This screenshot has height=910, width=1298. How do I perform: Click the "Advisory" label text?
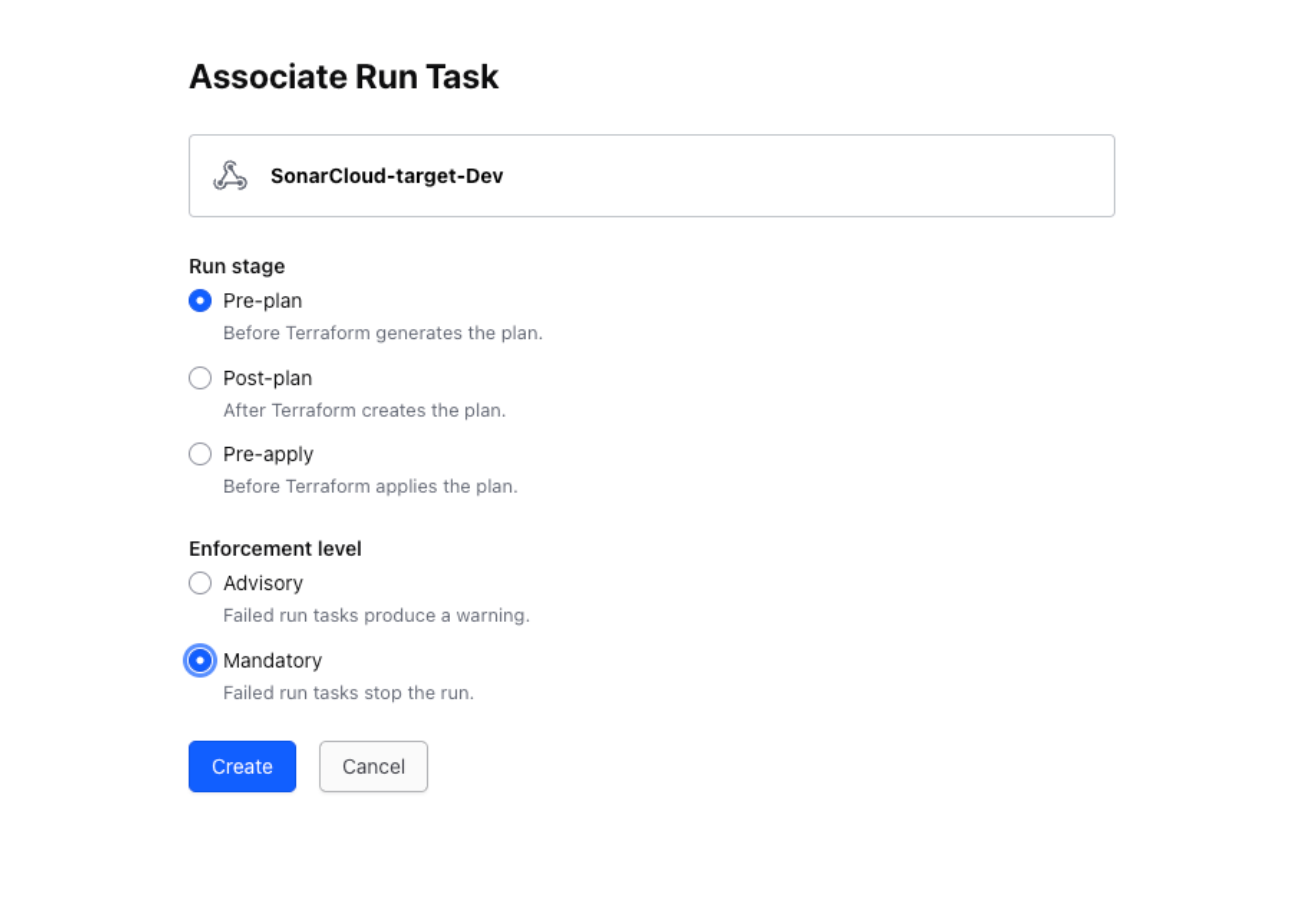pos(263,583)
